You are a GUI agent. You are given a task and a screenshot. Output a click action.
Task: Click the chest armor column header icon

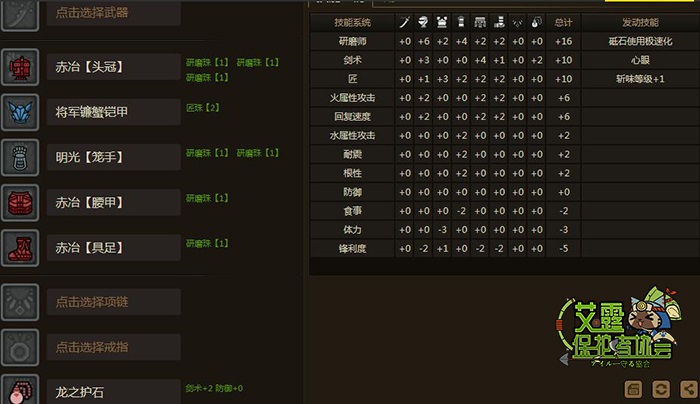(442, 22)
